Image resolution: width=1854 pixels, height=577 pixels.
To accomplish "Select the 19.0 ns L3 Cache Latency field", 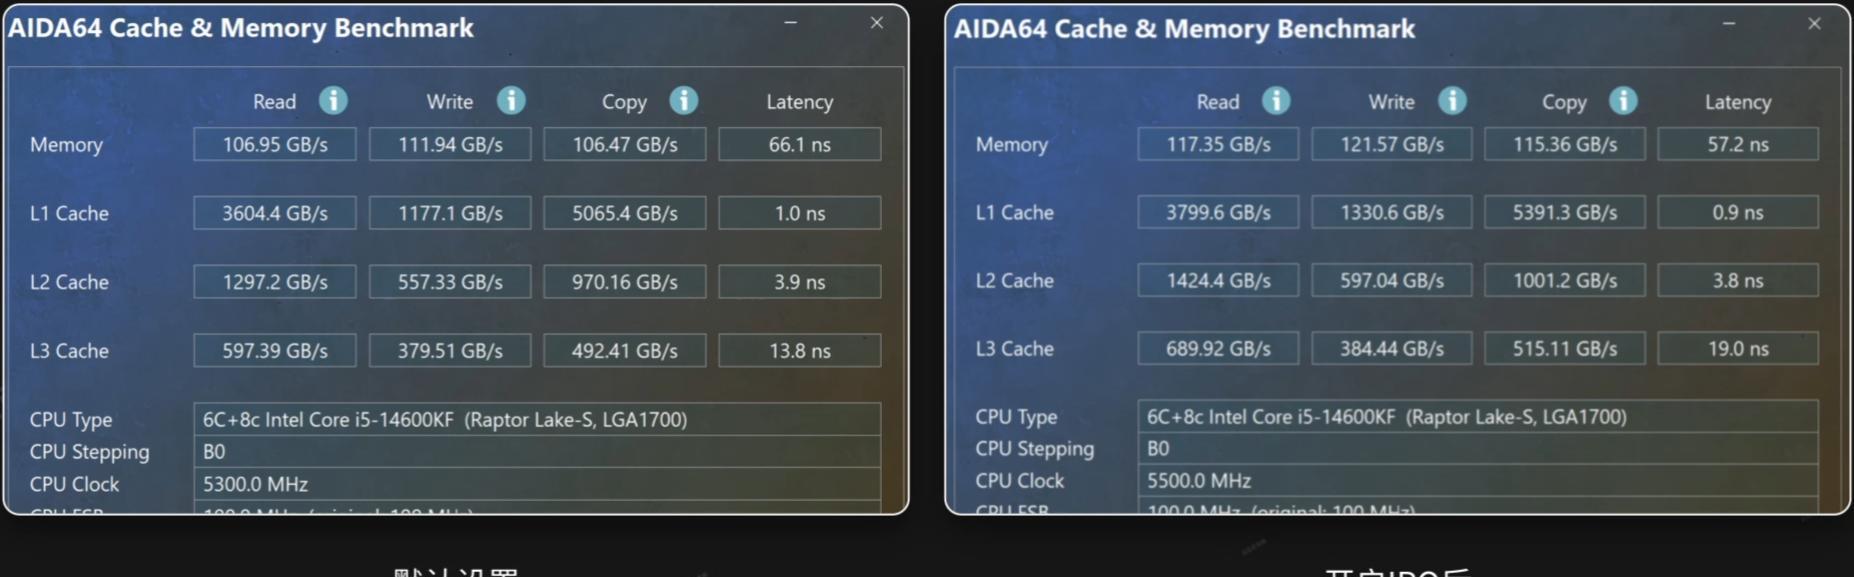I will click(x=1738, y=348).
